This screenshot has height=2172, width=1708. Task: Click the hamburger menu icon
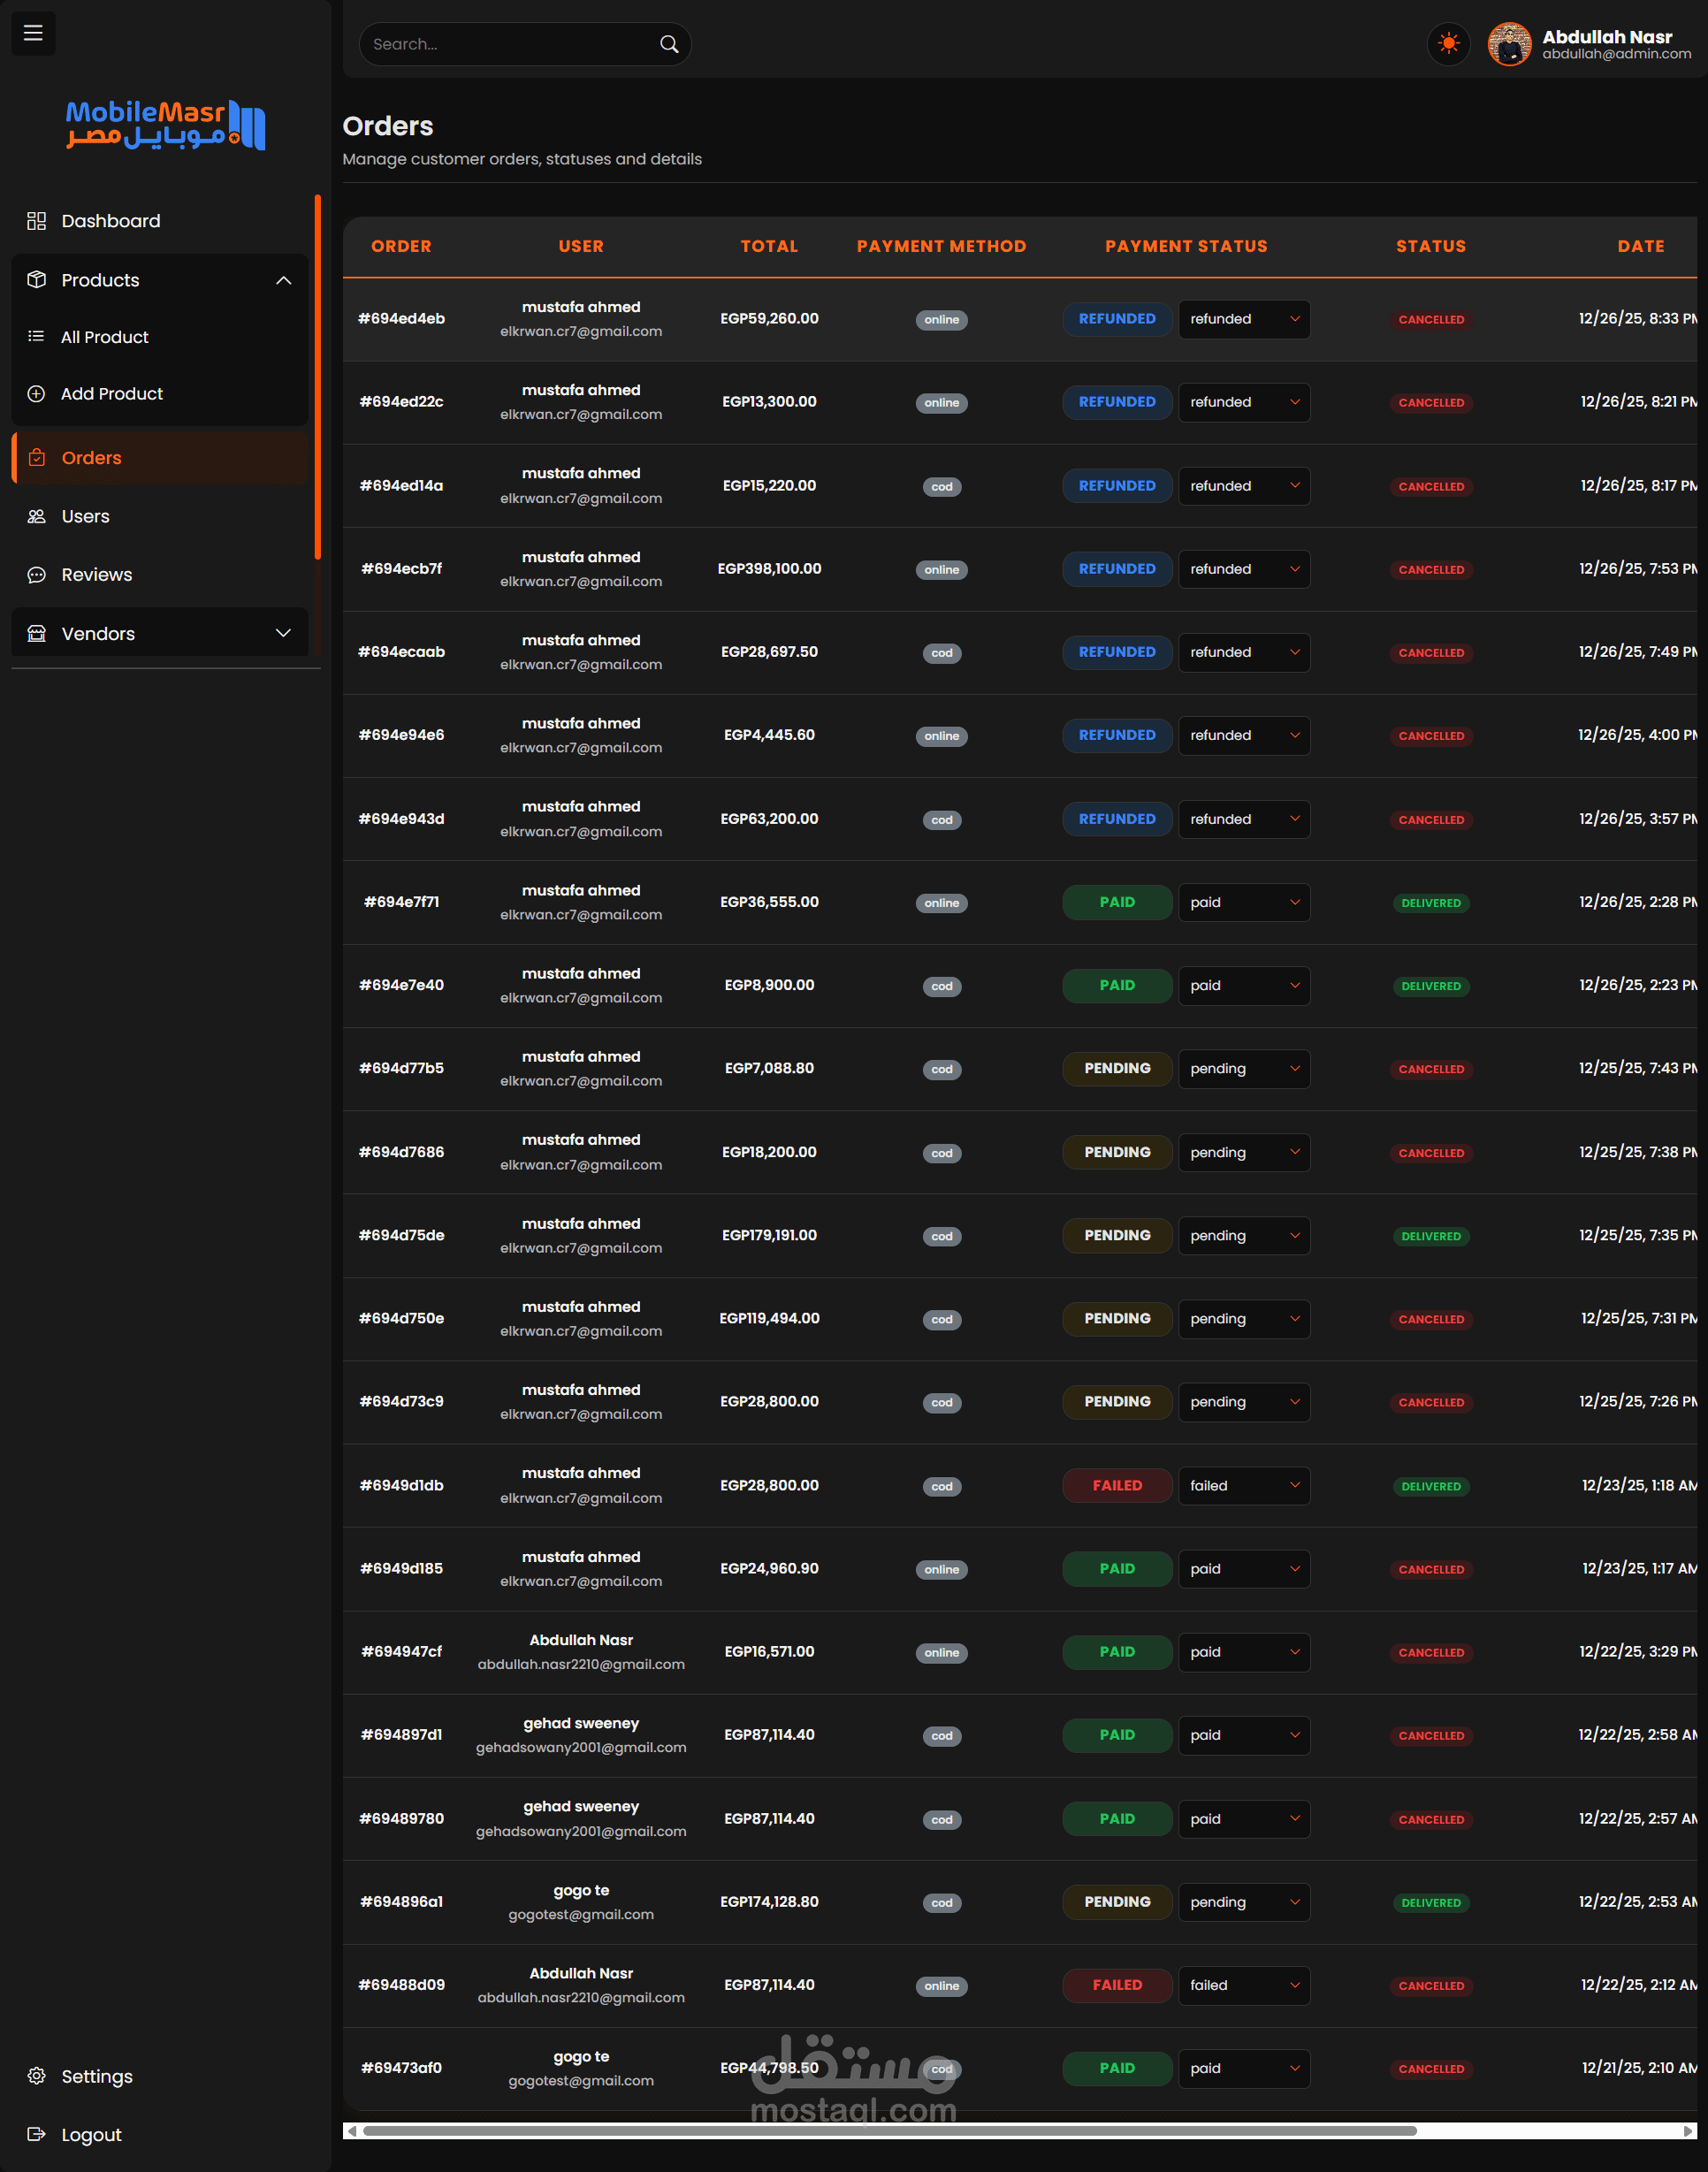pyautogui.click(x=33, y=33)
